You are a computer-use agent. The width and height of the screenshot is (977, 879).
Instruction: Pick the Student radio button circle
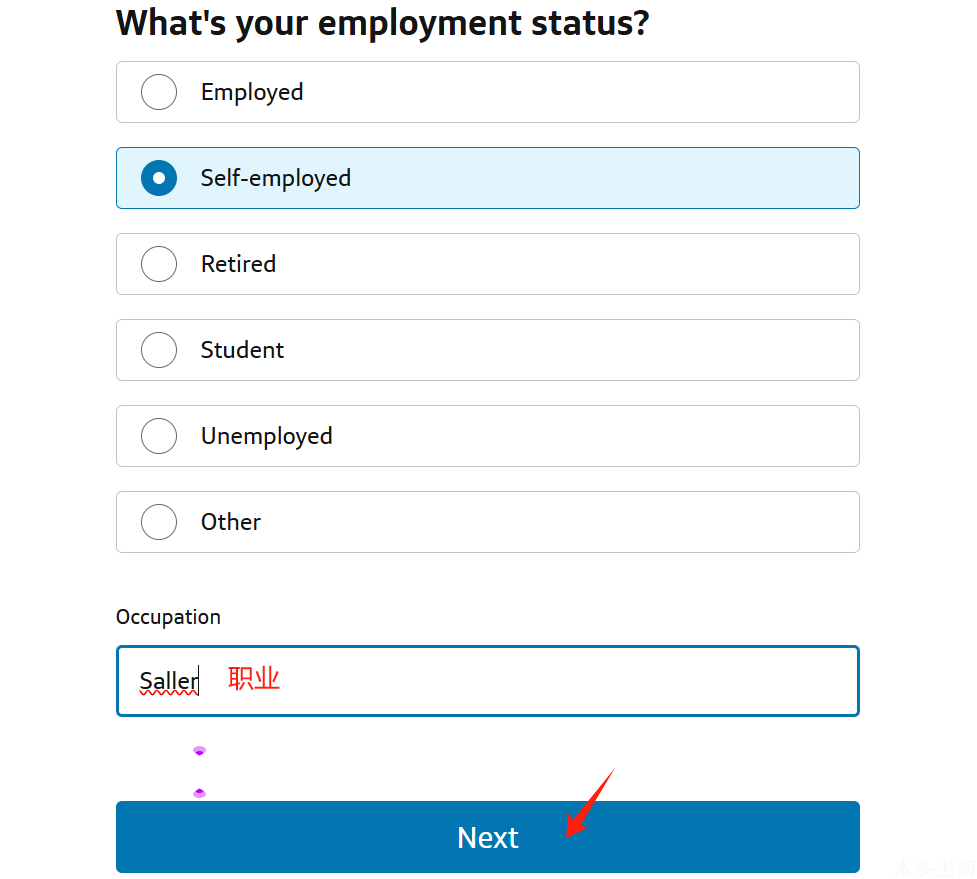pos(159,350)
